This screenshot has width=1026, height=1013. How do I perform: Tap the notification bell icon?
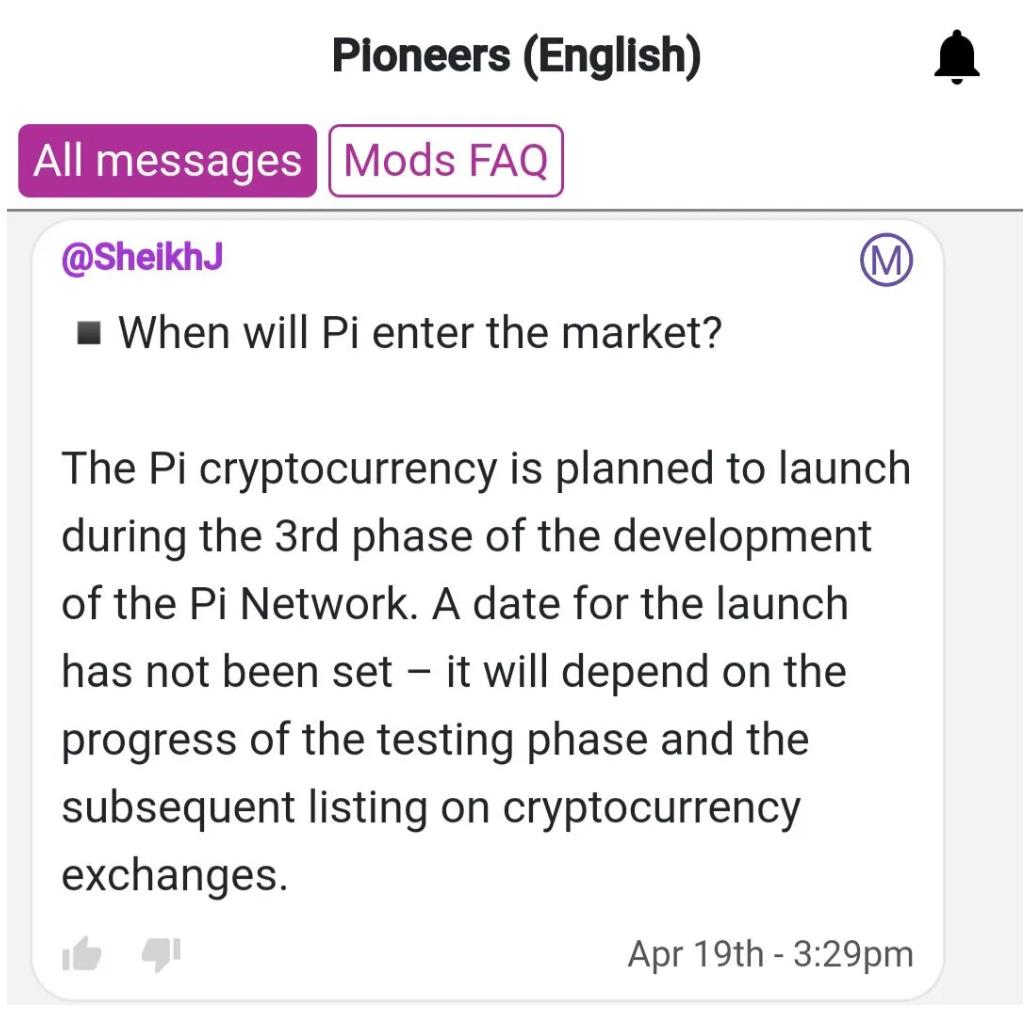[x=956, y=57]
